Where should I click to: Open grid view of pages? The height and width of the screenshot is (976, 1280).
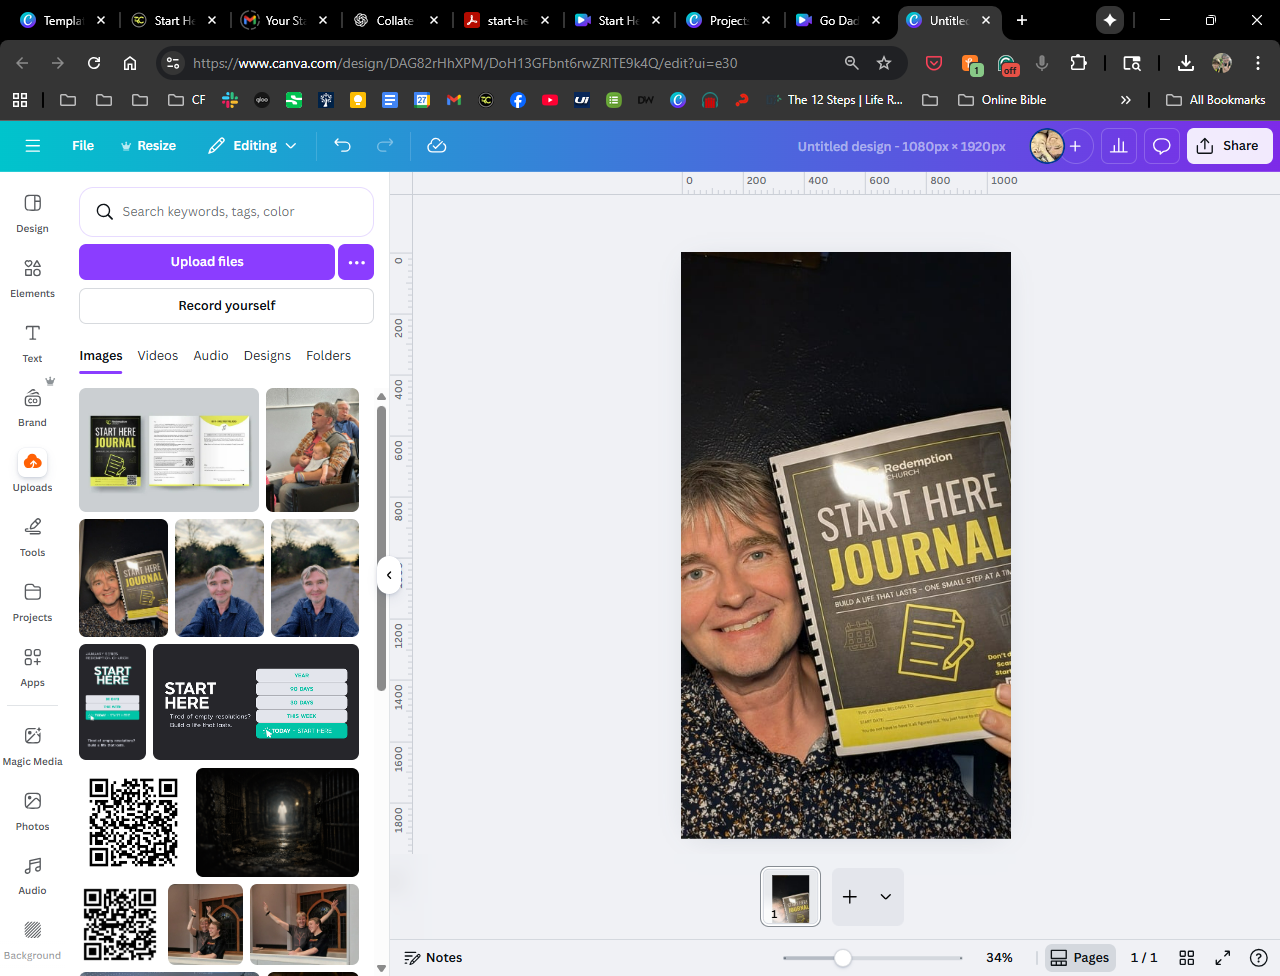(x=1187, y=958)
